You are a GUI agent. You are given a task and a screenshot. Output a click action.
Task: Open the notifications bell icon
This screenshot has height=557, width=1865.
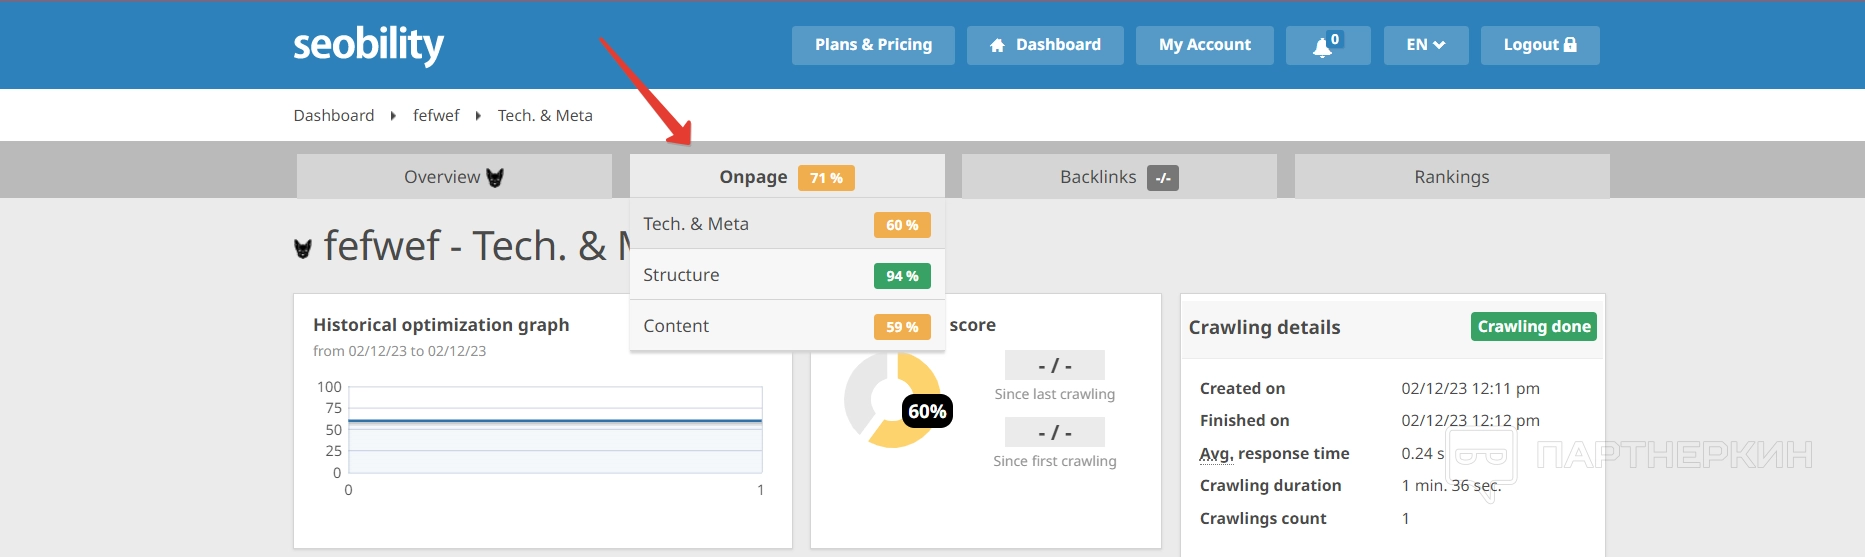pyautogui.click(x=1323, y=46)
